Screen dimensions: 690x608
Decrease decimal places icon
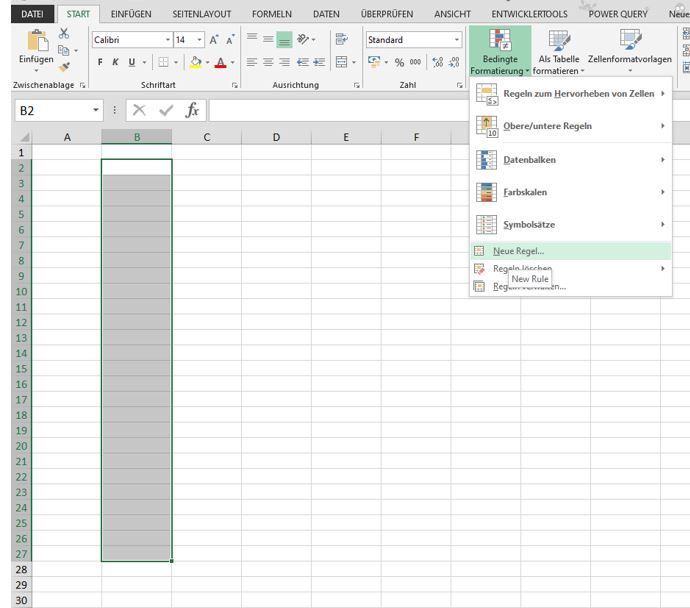click(x=454, y=62)
